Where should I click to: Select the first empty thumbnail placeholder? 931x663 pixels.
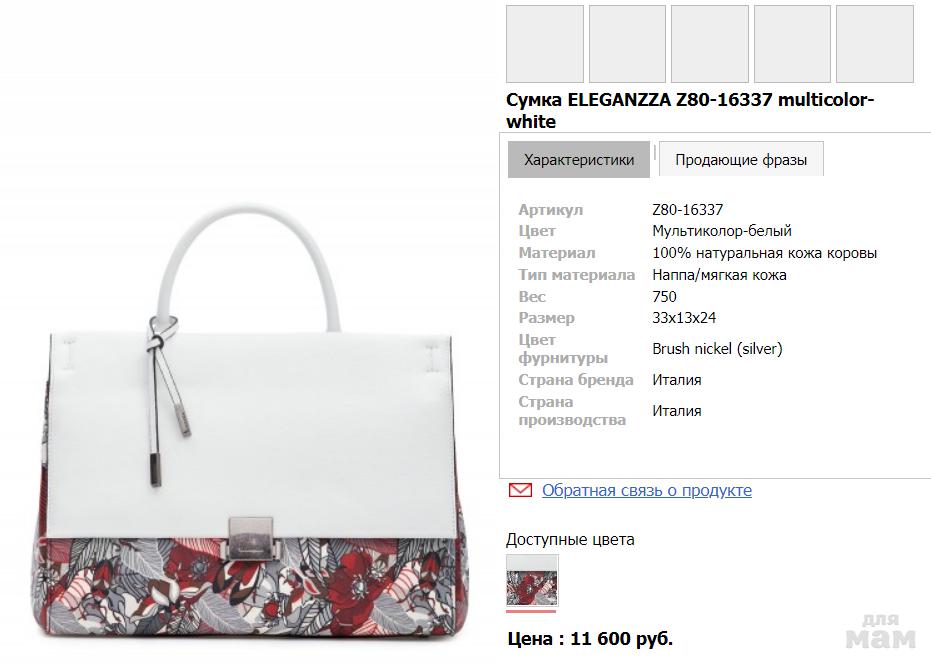(545, 44)
